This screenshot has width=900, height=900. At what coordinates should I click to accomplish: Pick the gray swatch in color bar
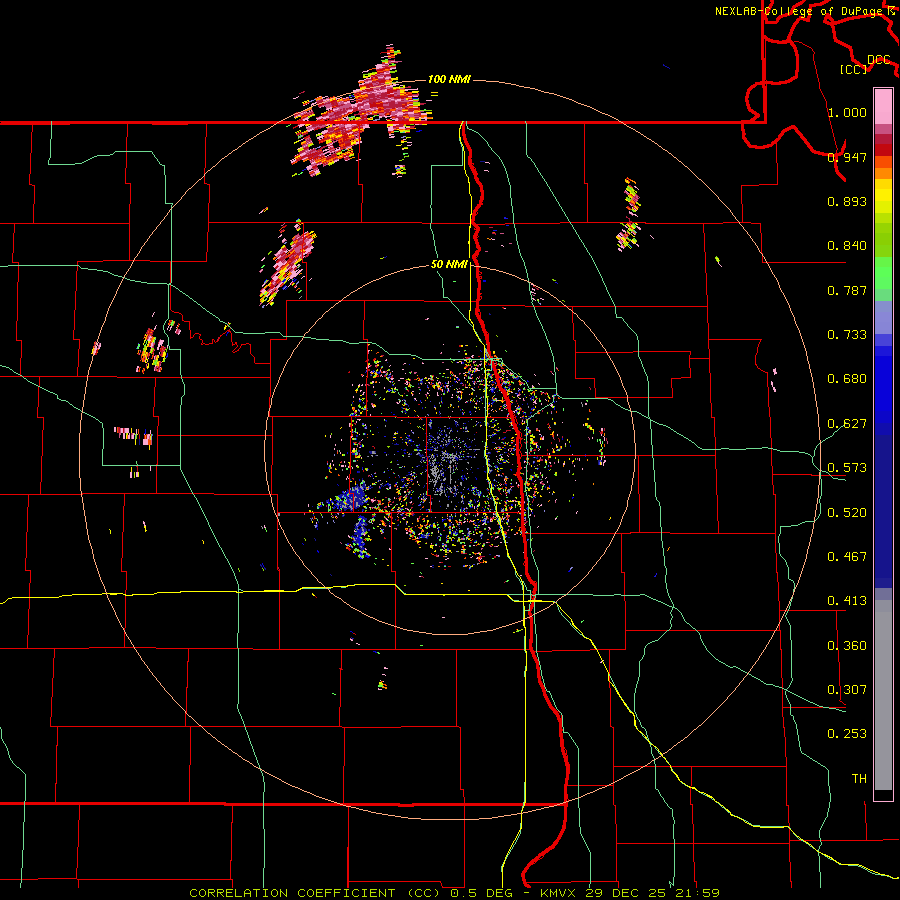click(883, 695)
